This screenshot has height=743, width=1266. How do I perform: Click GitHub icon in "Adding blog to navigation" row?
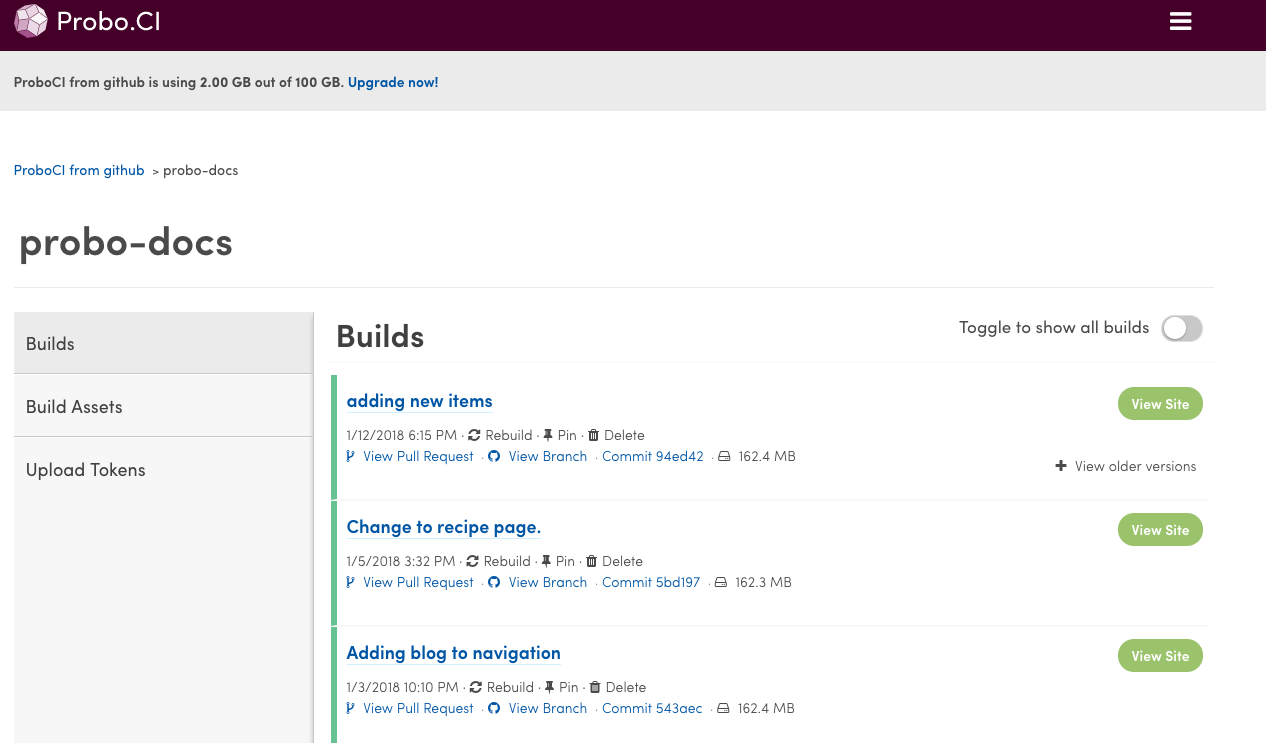(494, 708)
